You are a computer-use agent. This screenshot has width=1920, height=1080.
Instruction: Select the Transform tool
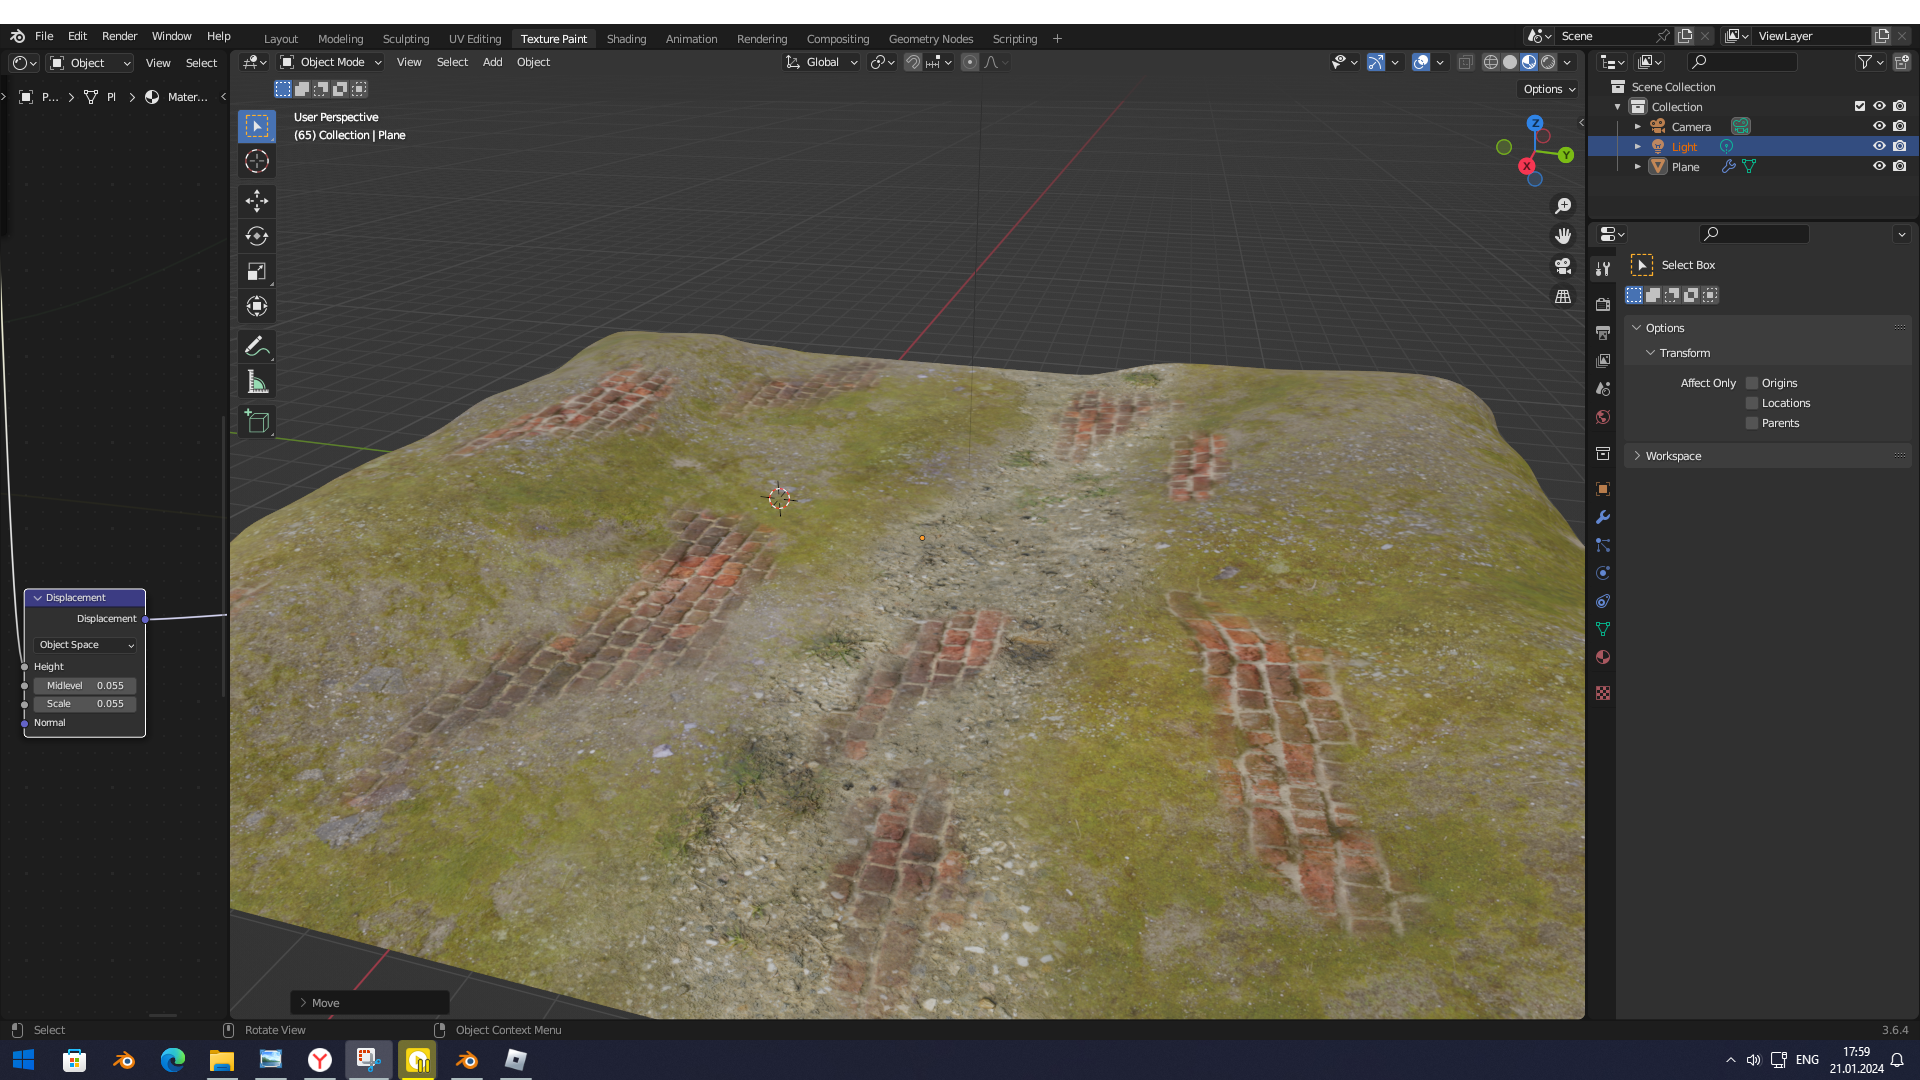pos(257,306)
